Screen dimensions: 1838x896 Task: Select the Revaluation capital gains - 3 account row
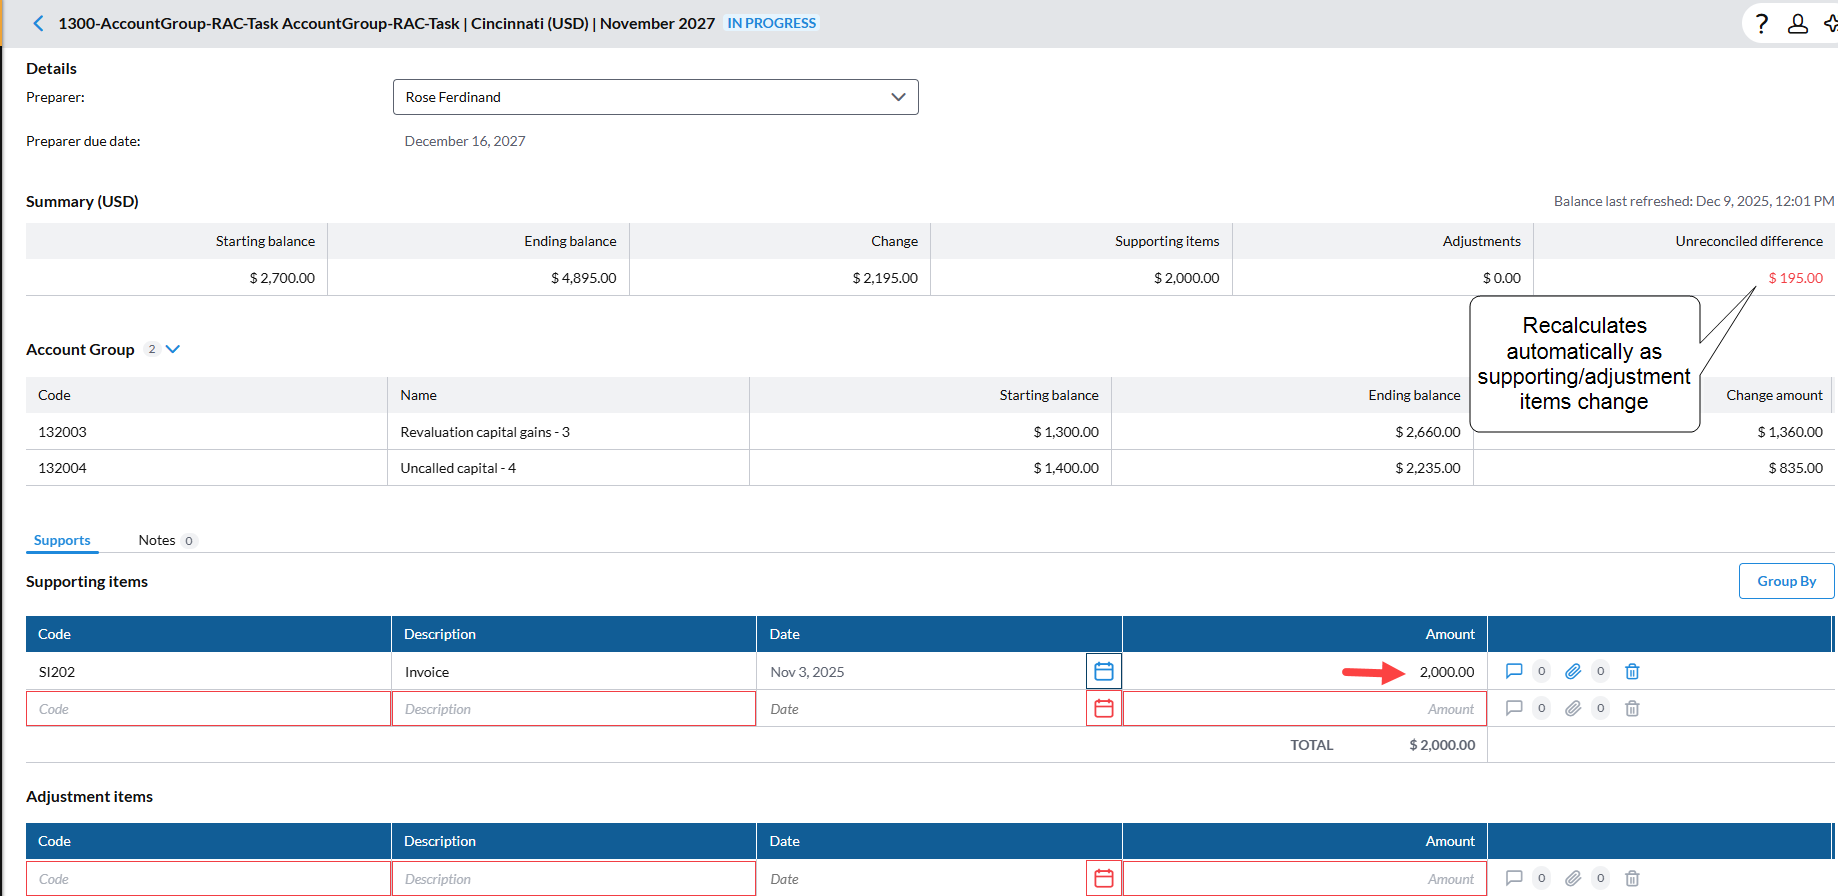tap(485, 432)
